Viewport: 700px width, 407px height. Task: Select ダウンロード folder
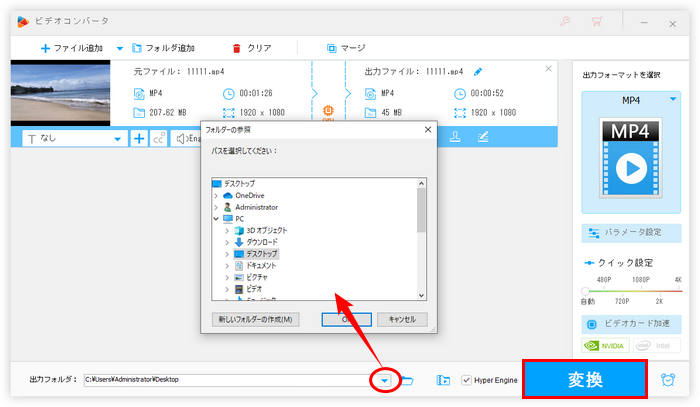[x=262, y=242]
